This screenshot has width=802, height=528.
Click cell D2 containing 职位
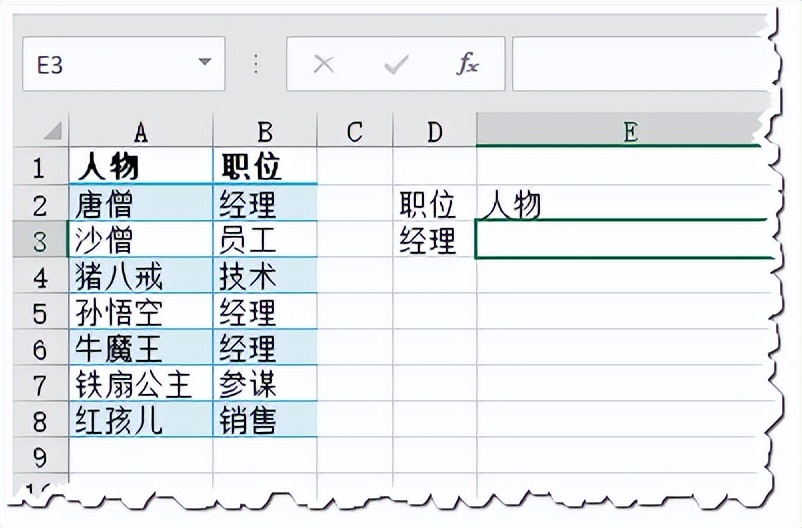point(434,203)
